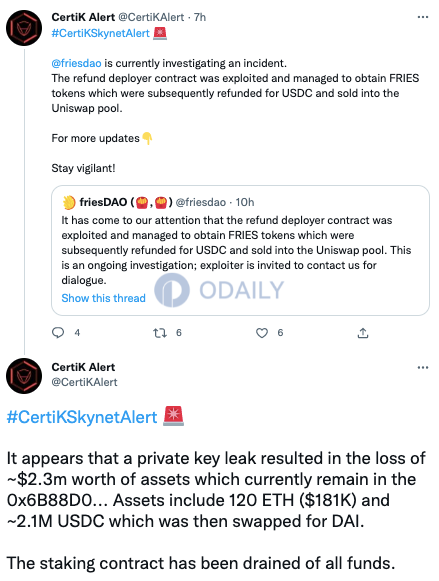Open three-dot menu on top tweet
Screen dimensions: 439x581
pos(423,17)
